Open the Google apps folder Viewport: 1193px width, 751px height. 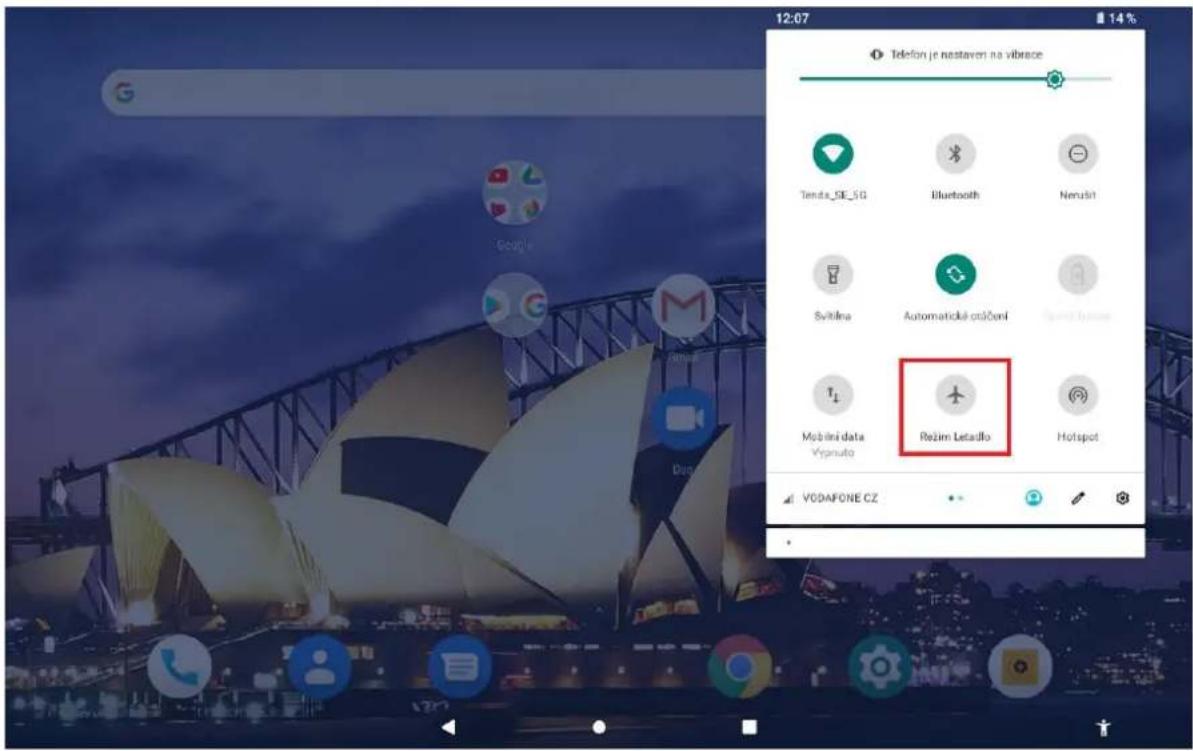514,193
